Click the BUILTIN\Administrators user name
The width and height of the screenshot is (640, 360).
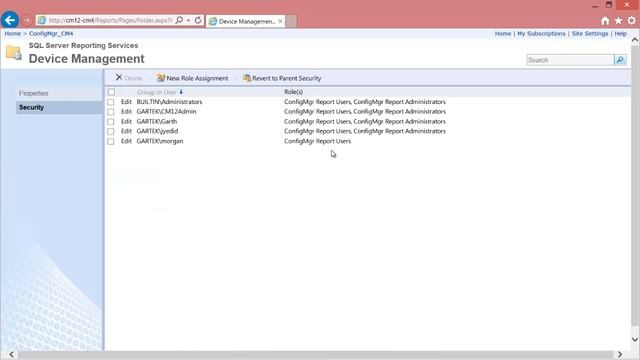pos(169,102)
